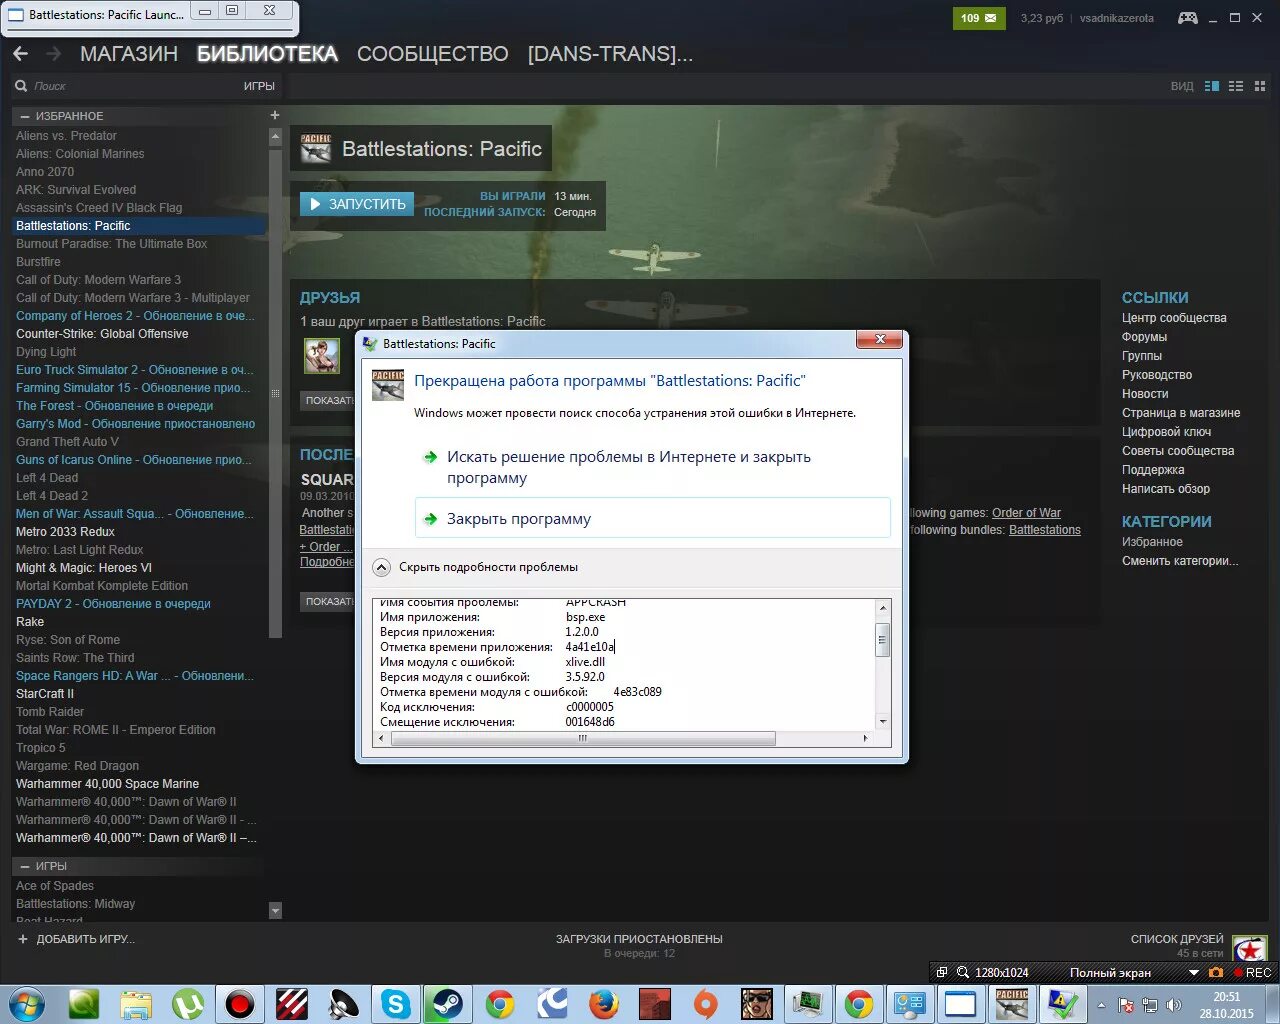
Task: Open friends list avatar icon
Action: click(x=1249, y=948)
